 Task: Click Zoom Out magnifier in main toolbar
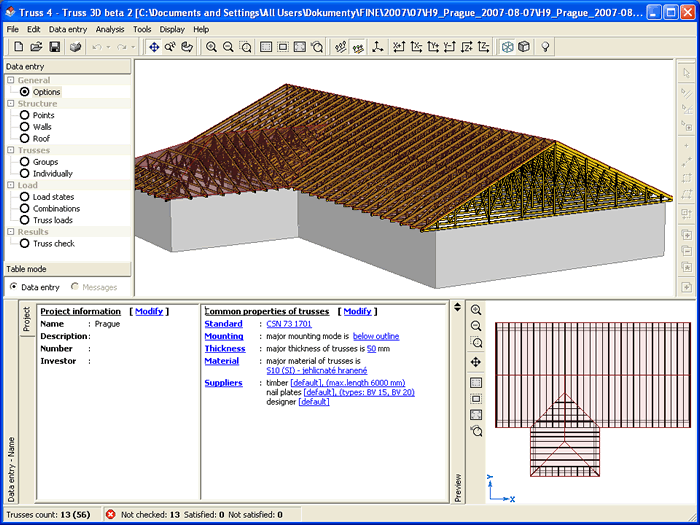(229, 47)
